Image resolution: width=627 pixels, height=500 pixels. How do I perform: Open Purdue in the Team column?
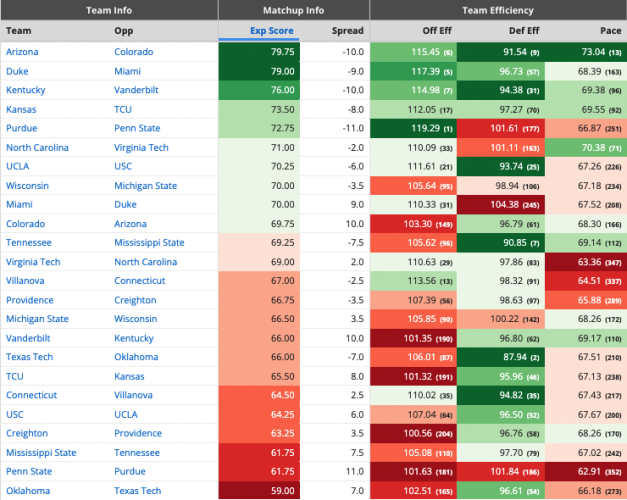[x=22, y=128]
